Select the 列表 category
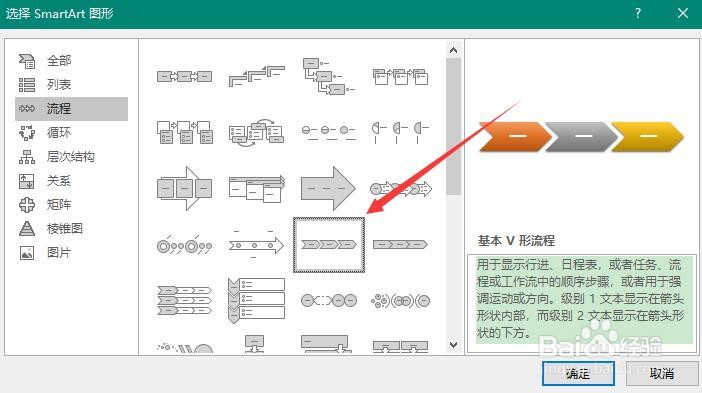Viewport: 702px width, 393px height. click(71, 85)
